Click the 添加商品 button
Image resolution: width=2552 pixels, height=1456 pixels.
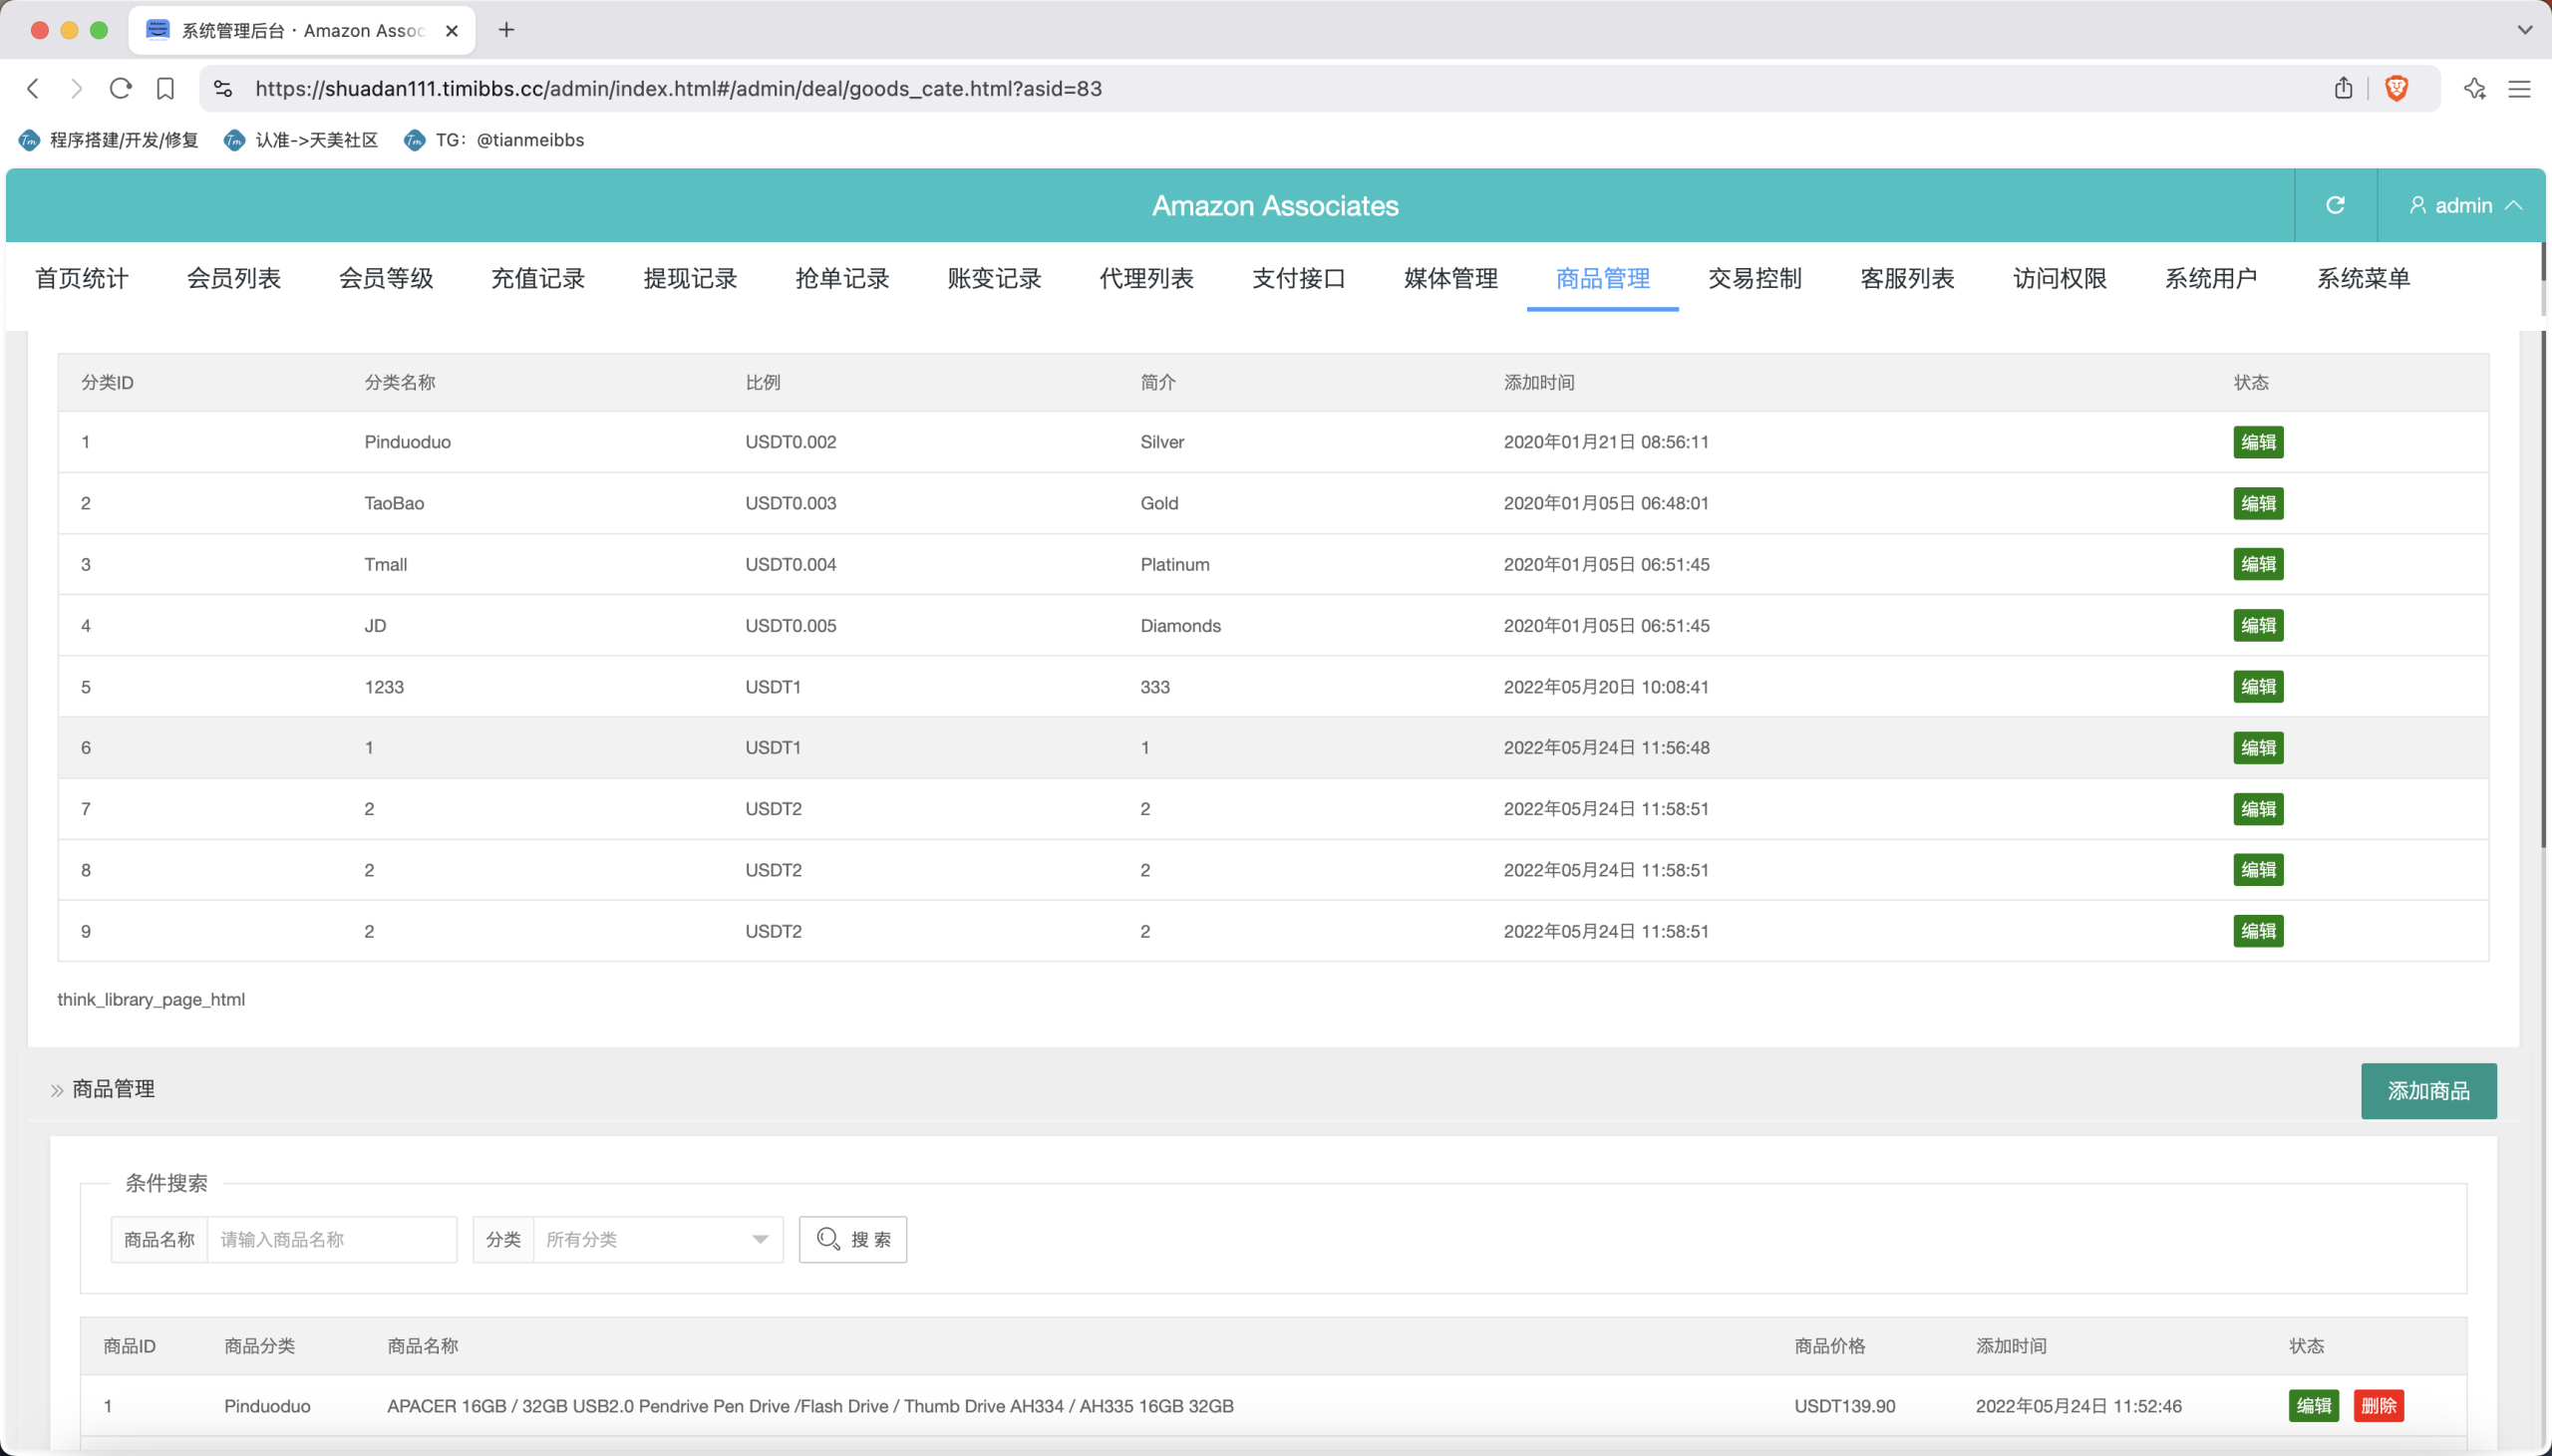coord(2428,1091)
